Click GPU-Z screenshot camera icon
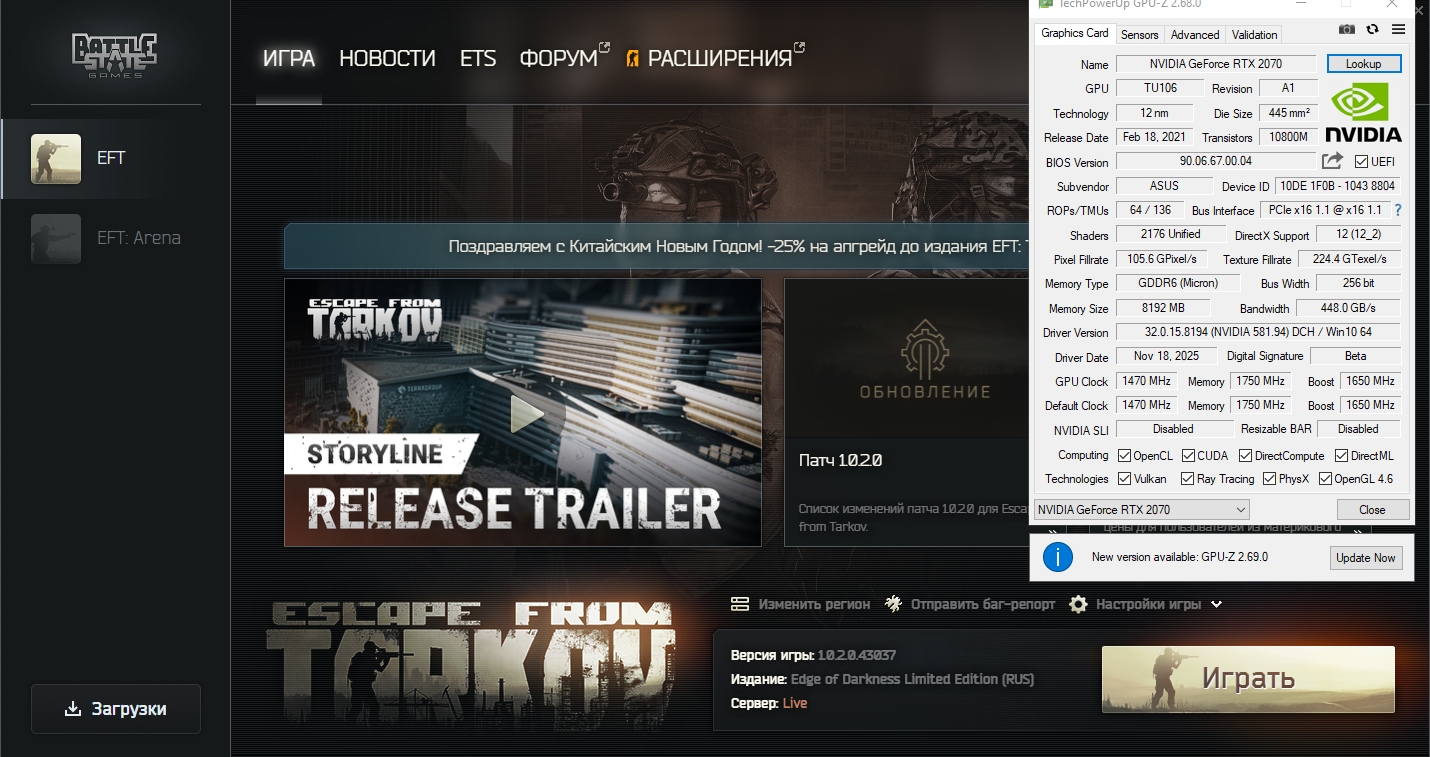 click(1347, 31)
